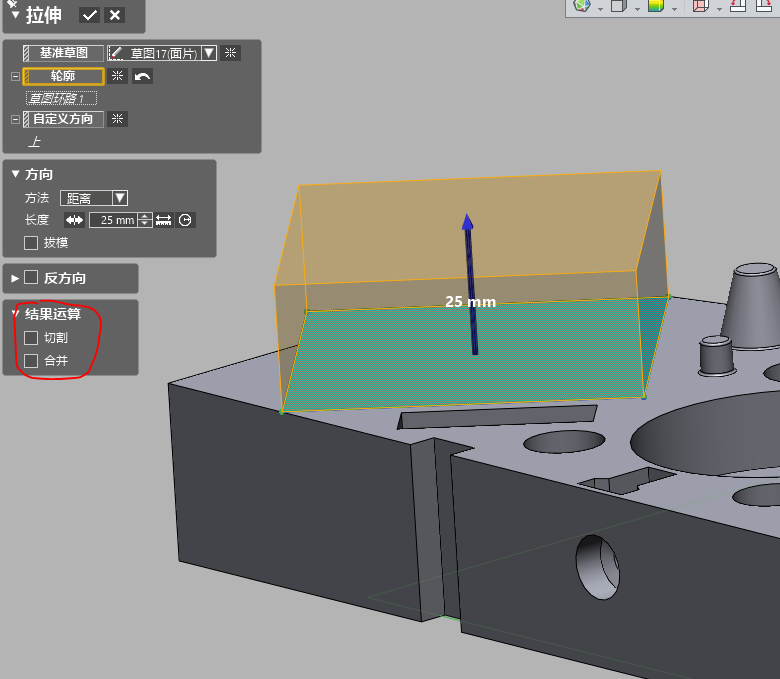Click the 自定义方向 button
Screen dimensions: 780x679
click(x=64, y=119)
